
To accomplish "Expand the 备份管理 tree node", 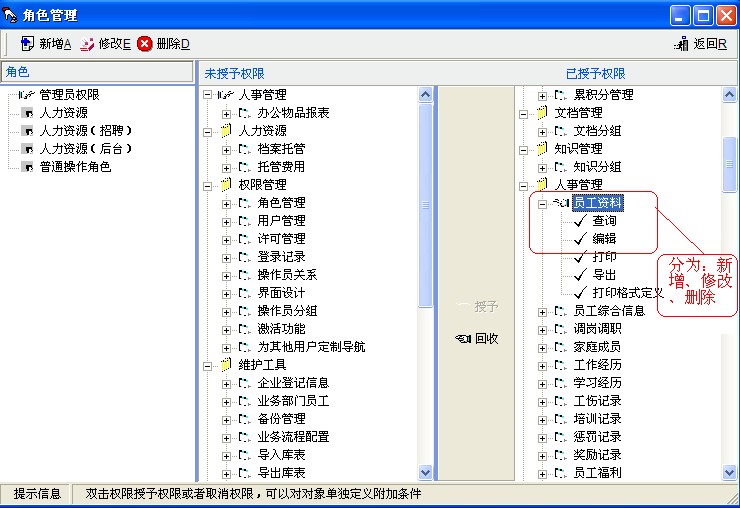I will click(x=227, y=419).
